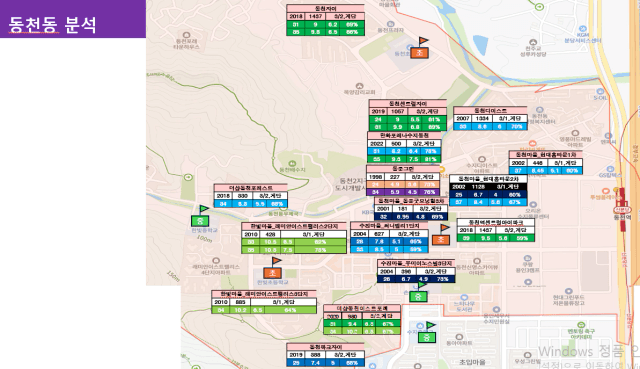The height and width of the screenshot is (369, 640).
Task: Click the purple data row ending in 76%
Action: click(x=403, y=192)
